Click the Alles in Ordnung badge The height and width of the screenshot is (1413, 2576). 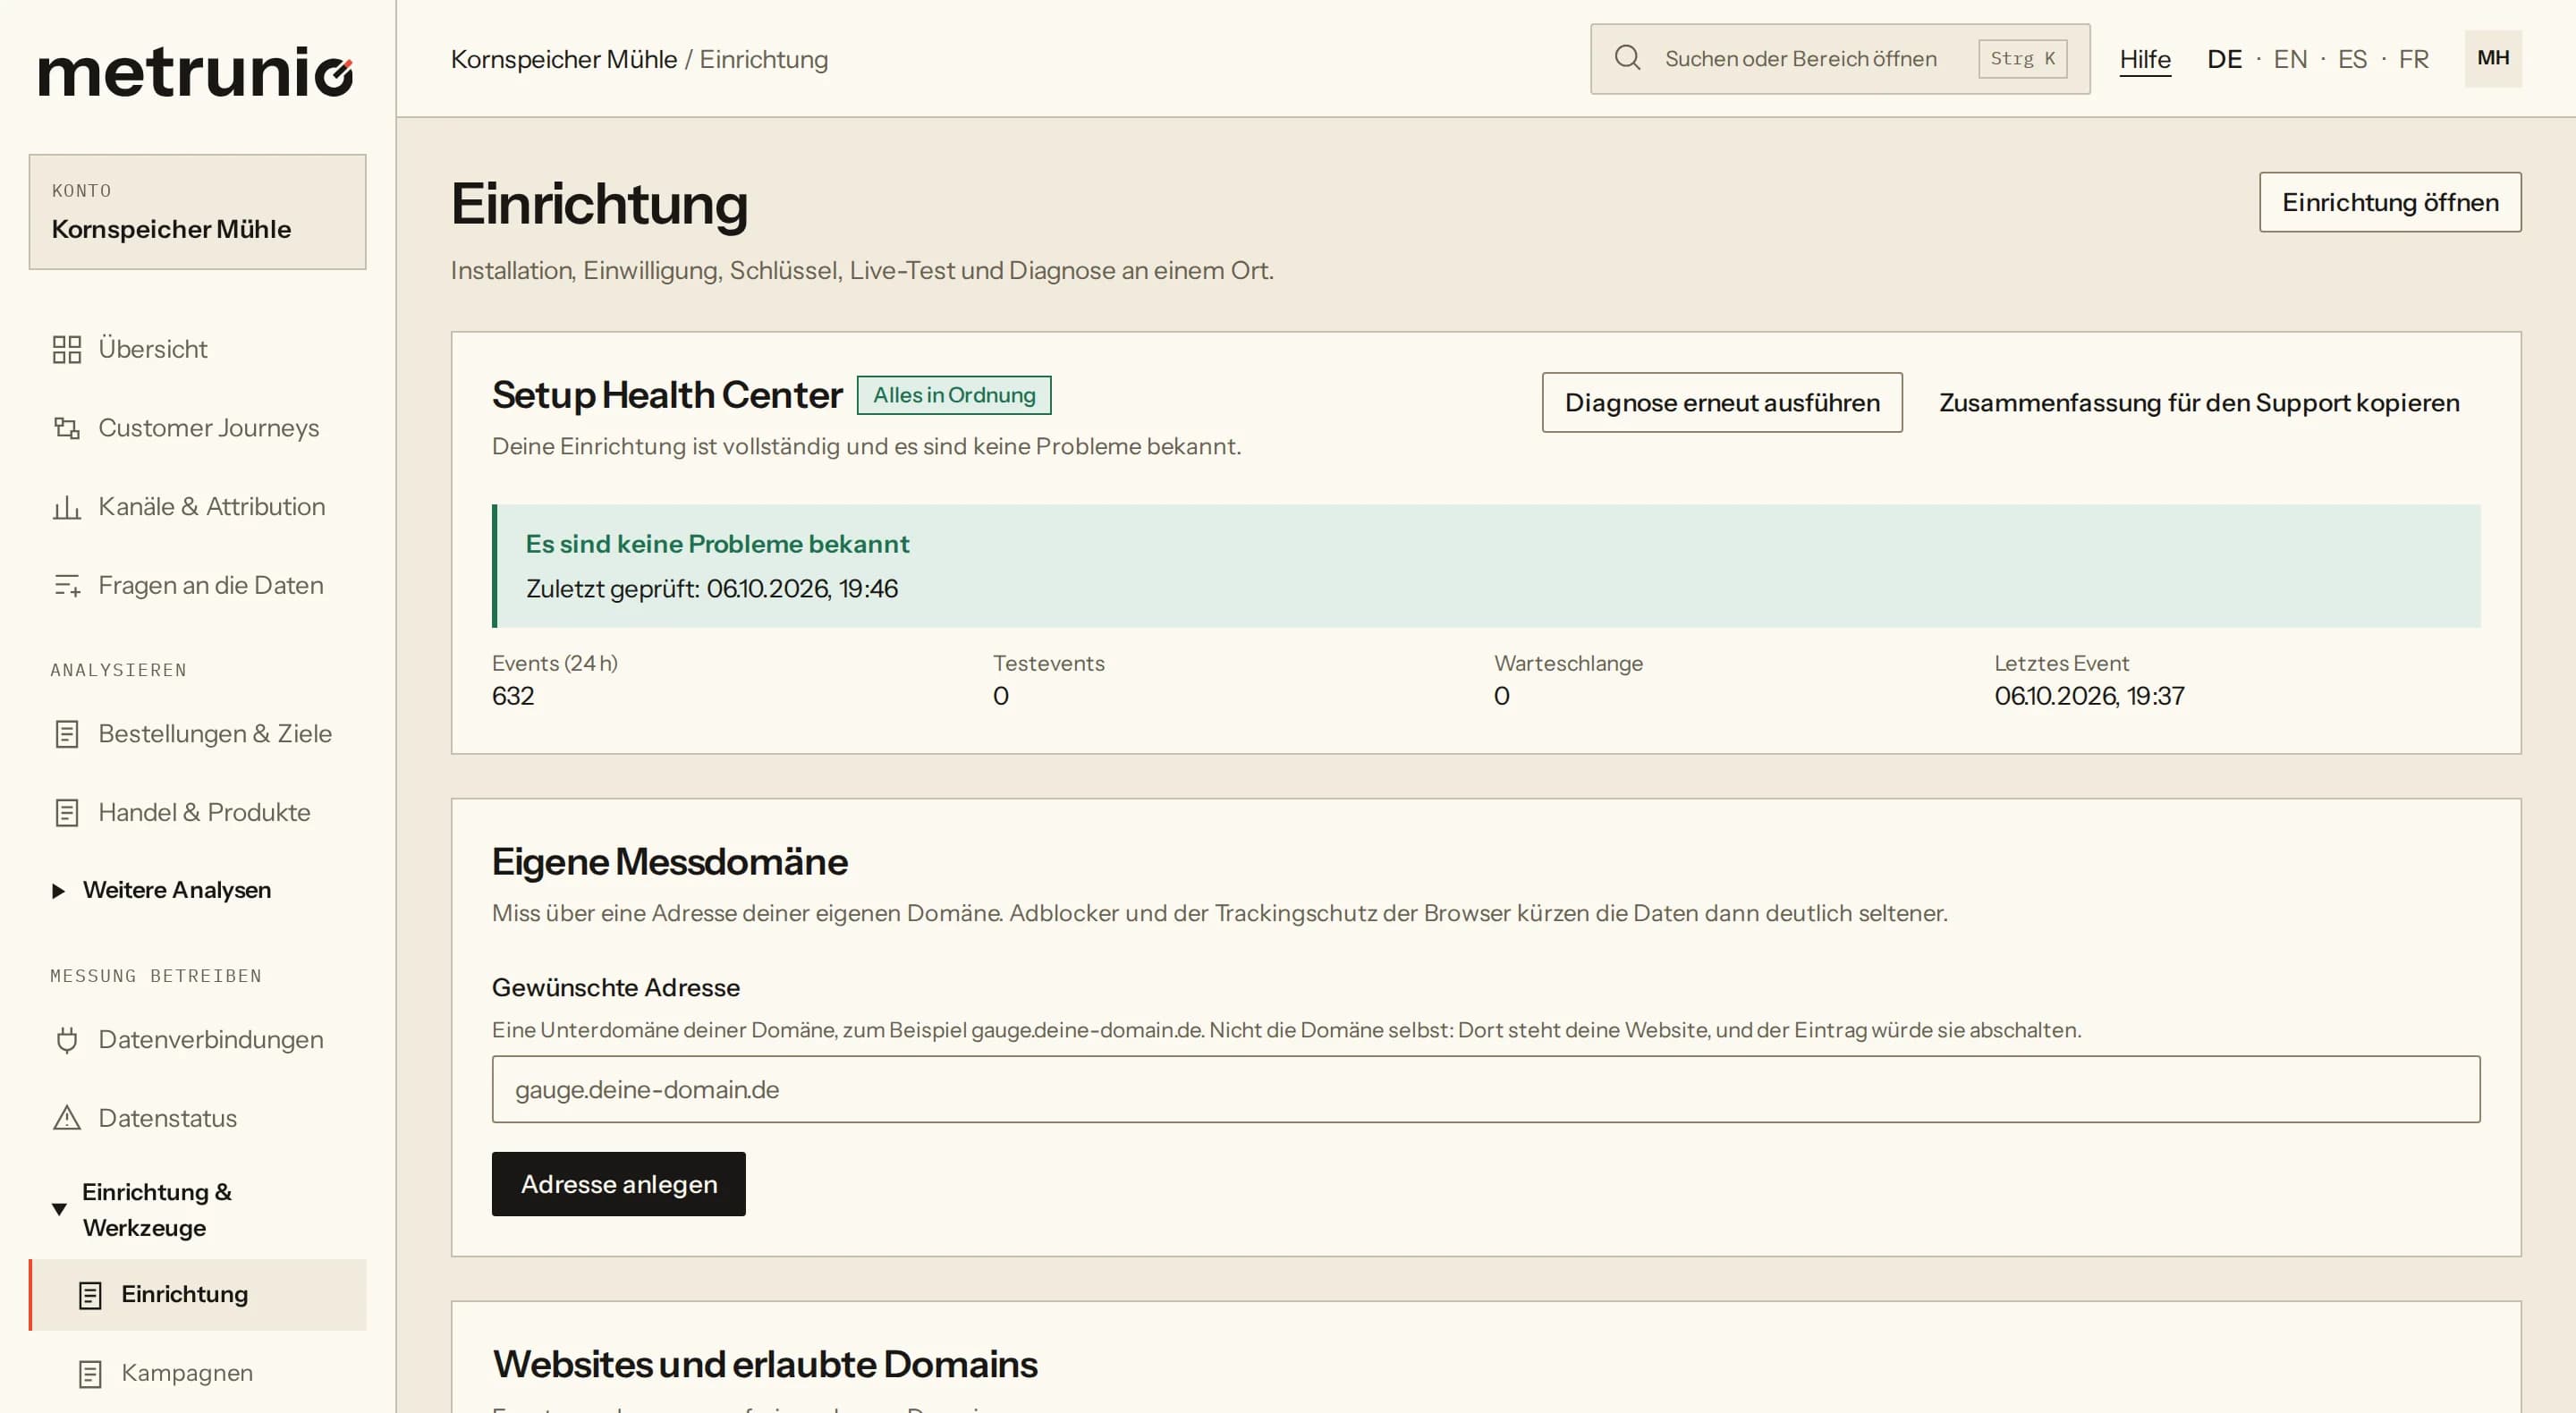click(954, 395)
